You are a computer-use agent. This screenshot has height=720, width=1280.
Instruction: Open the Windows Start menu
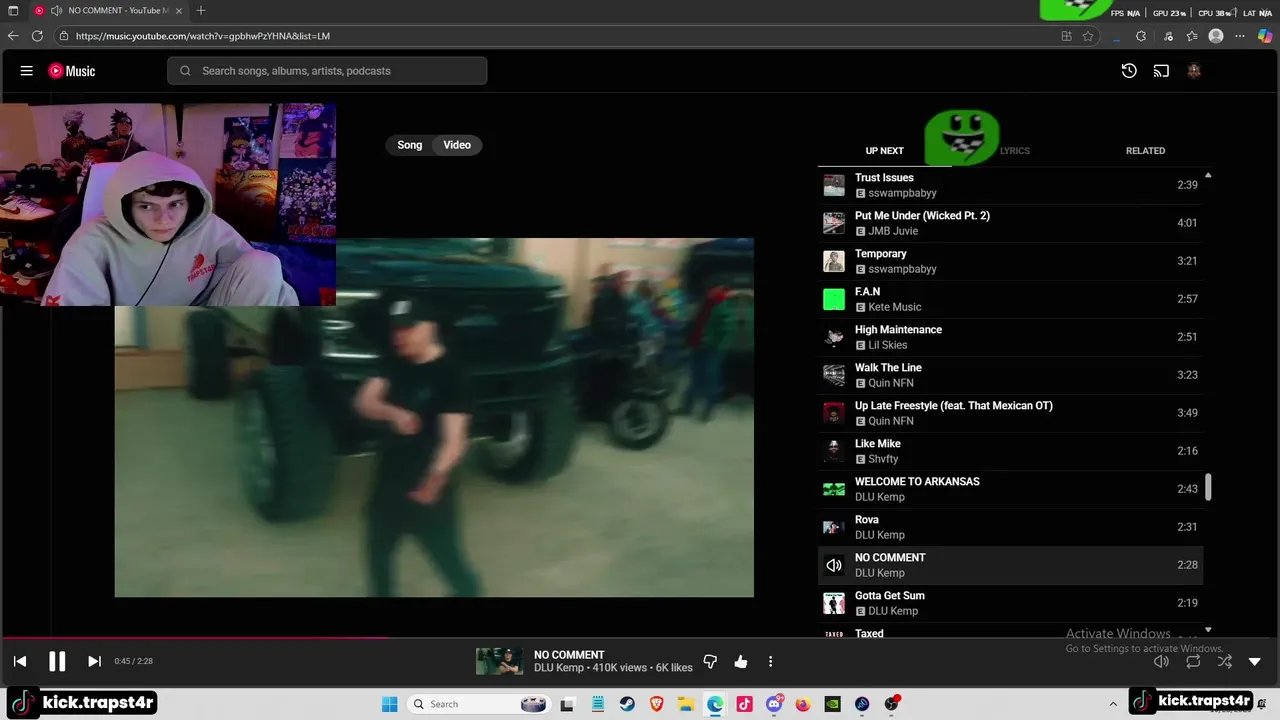coord(390,704)
